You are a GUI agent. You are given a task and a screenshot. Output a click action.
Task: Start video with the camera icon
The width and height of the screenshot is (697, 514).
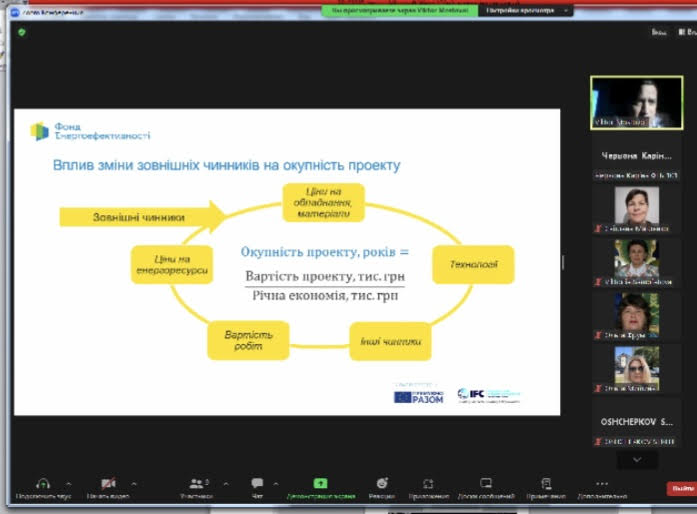click(108, 483)
